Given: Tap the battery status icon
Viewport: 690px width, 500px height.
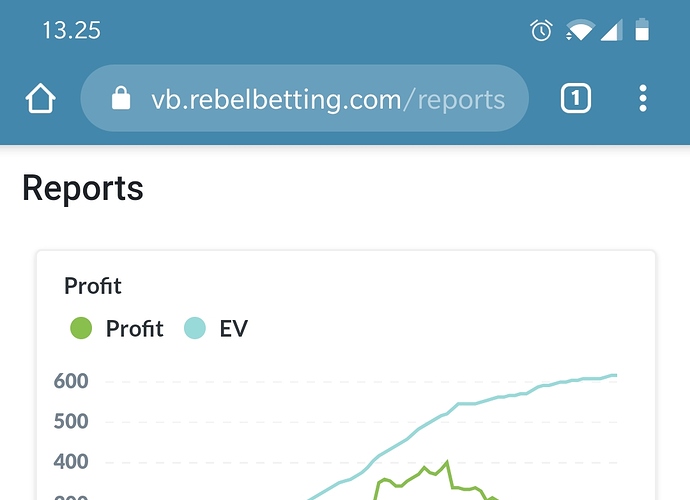Looking at the screenshot, I should pyautogui.click(x=642, y=29).
